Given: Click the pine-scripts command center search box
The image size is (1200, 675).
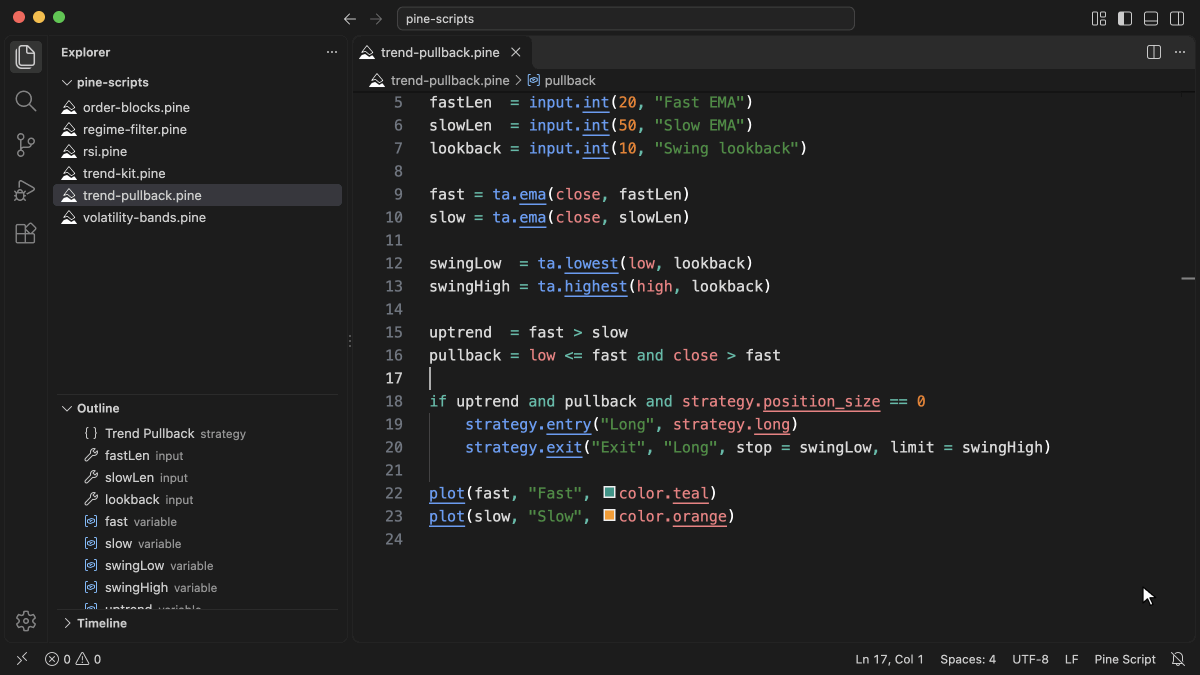Looking at the screenshot, I should (x=626, y=19).
